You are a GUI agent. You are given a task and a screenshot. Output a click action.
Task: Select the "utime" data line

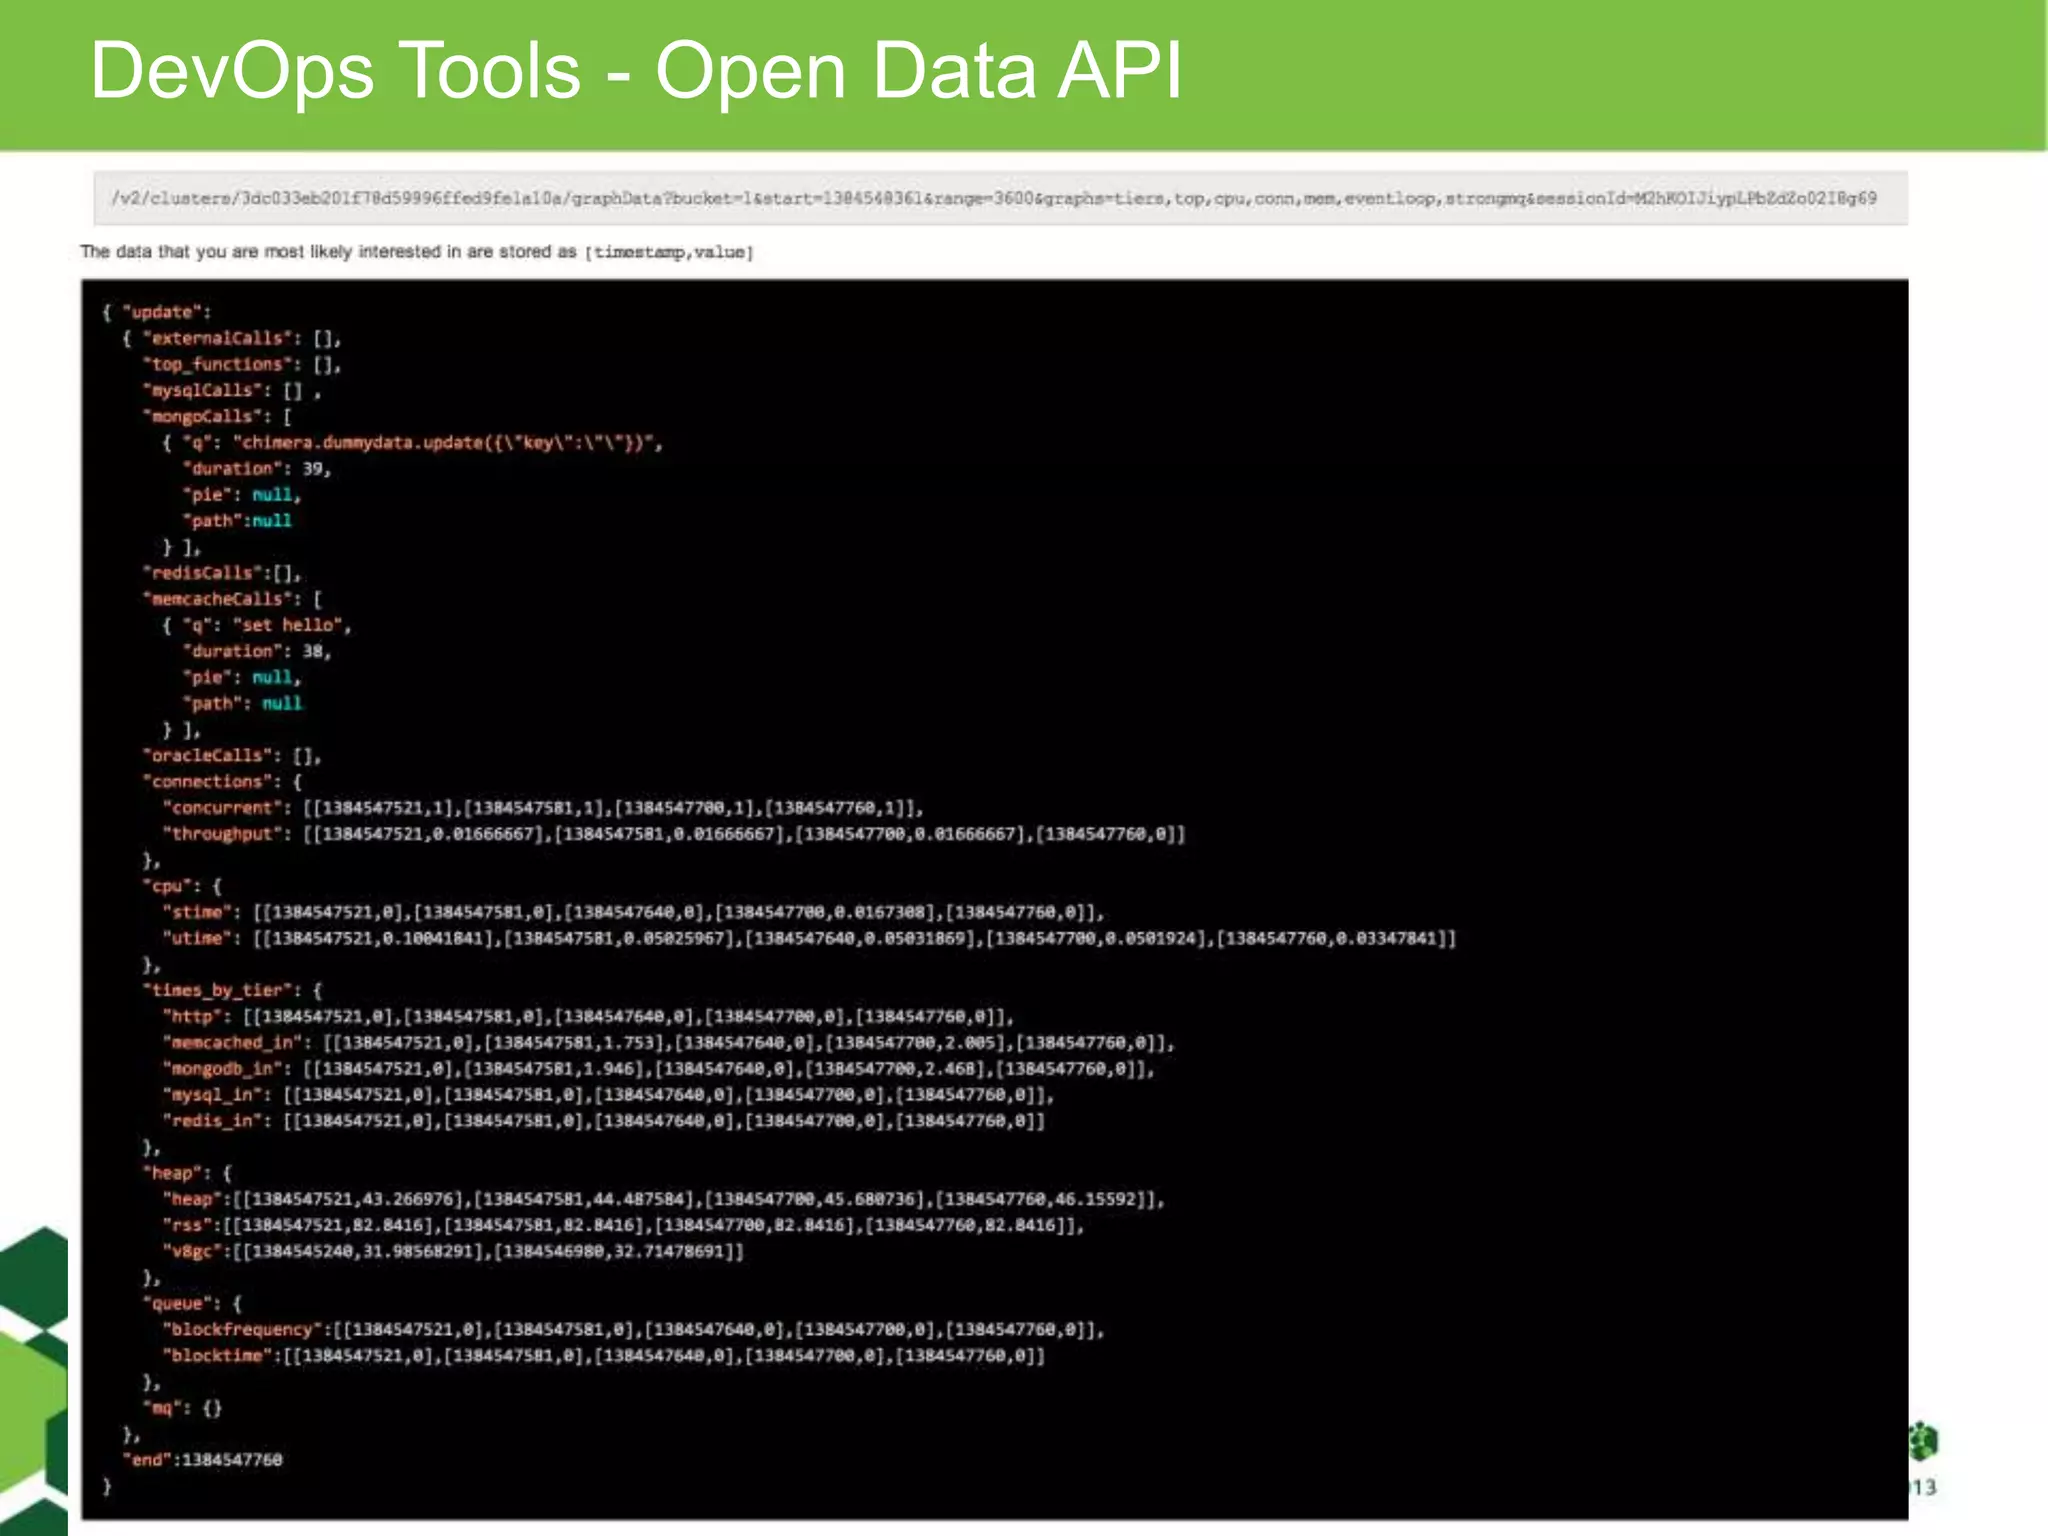[x=809, y=938]
